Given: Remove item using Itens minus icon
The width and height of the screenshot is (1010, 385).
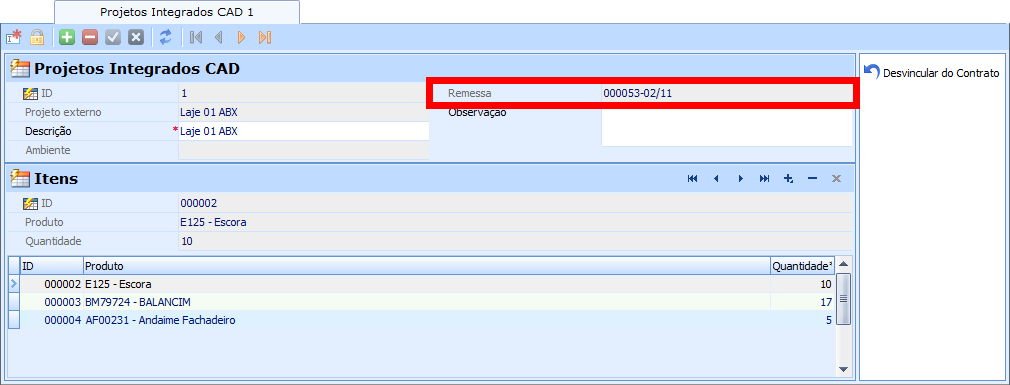Looking at the screenshot, I should [812, 178].
